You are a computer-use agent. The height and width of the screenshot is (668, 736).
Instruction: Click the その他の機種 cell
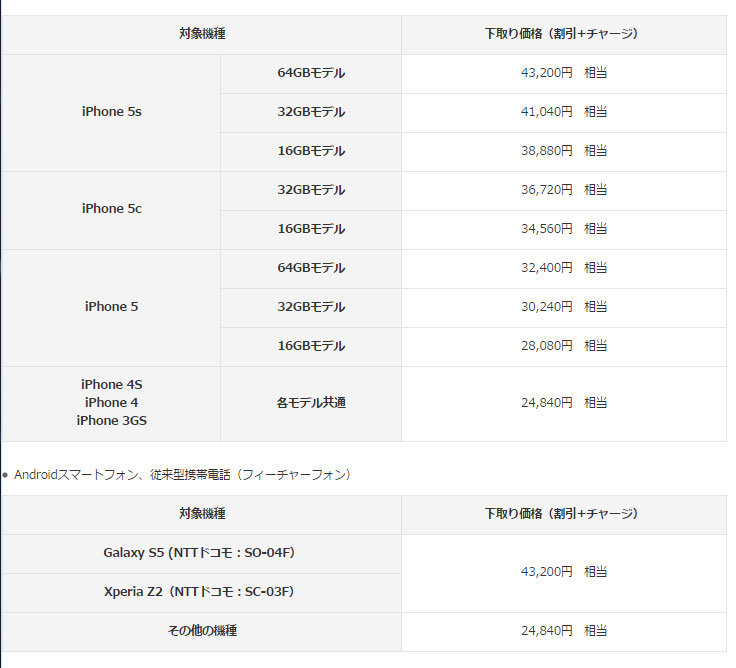(200, 631)
